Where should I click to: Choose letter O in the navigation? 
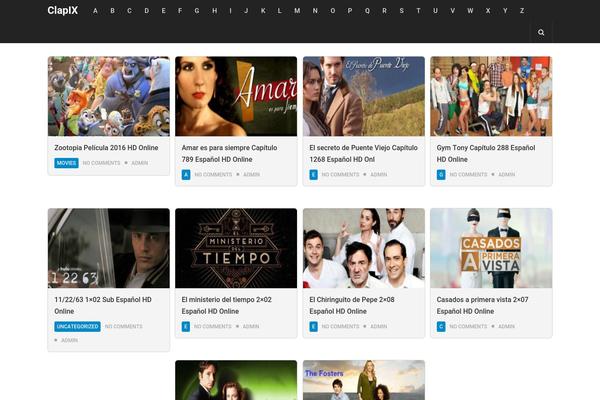[x=333, y=11]
